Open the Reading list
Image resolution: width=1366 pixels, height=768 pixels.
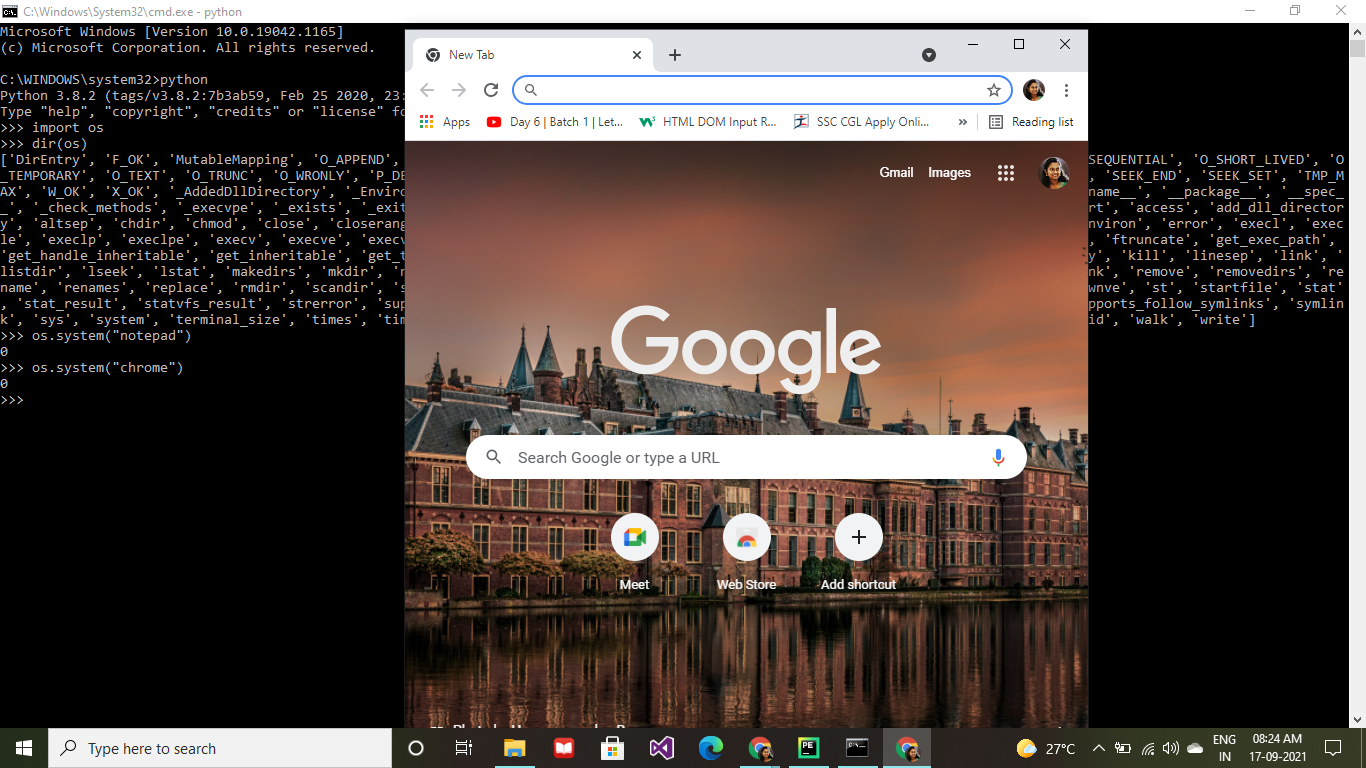point(1031,121)
